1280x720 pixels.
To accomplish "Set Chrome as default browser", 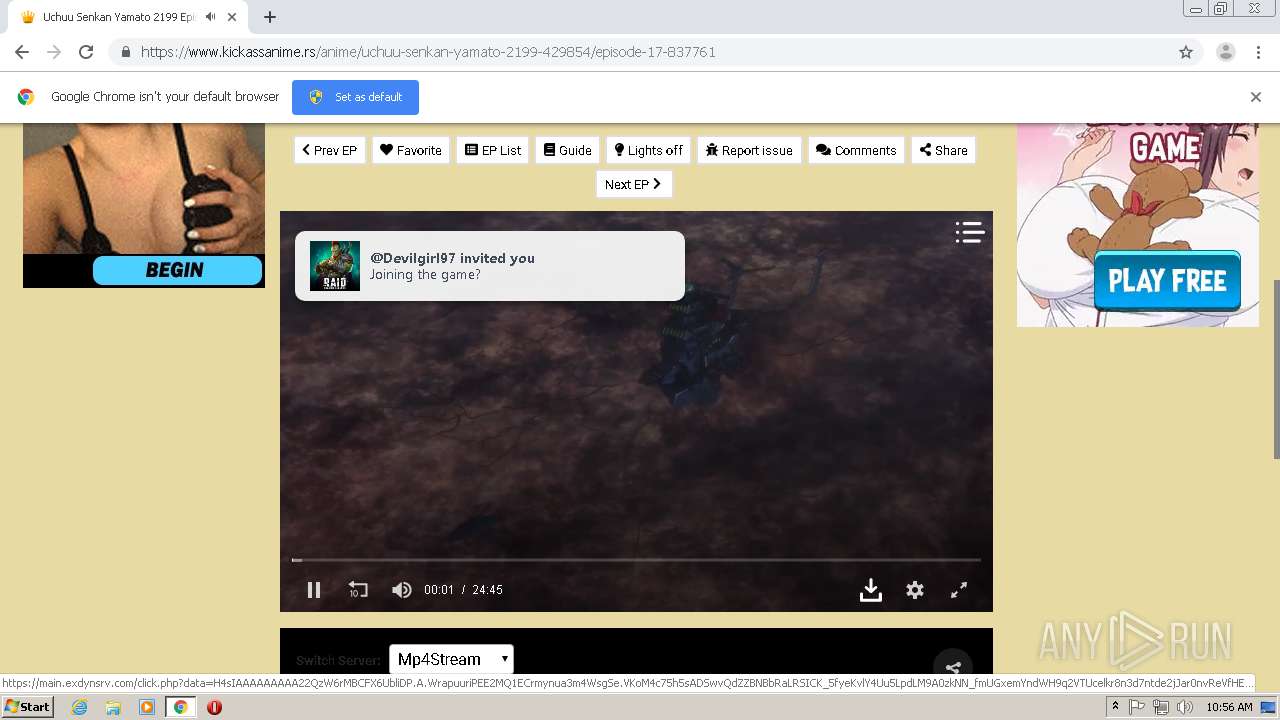I will [x=355, y=97].
